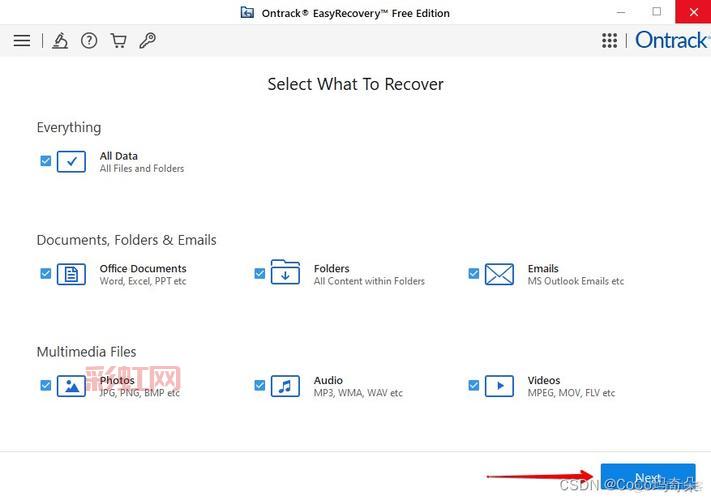711x500 pixels.
Task: Click the microscope tools icon
Action: (60, 41)
